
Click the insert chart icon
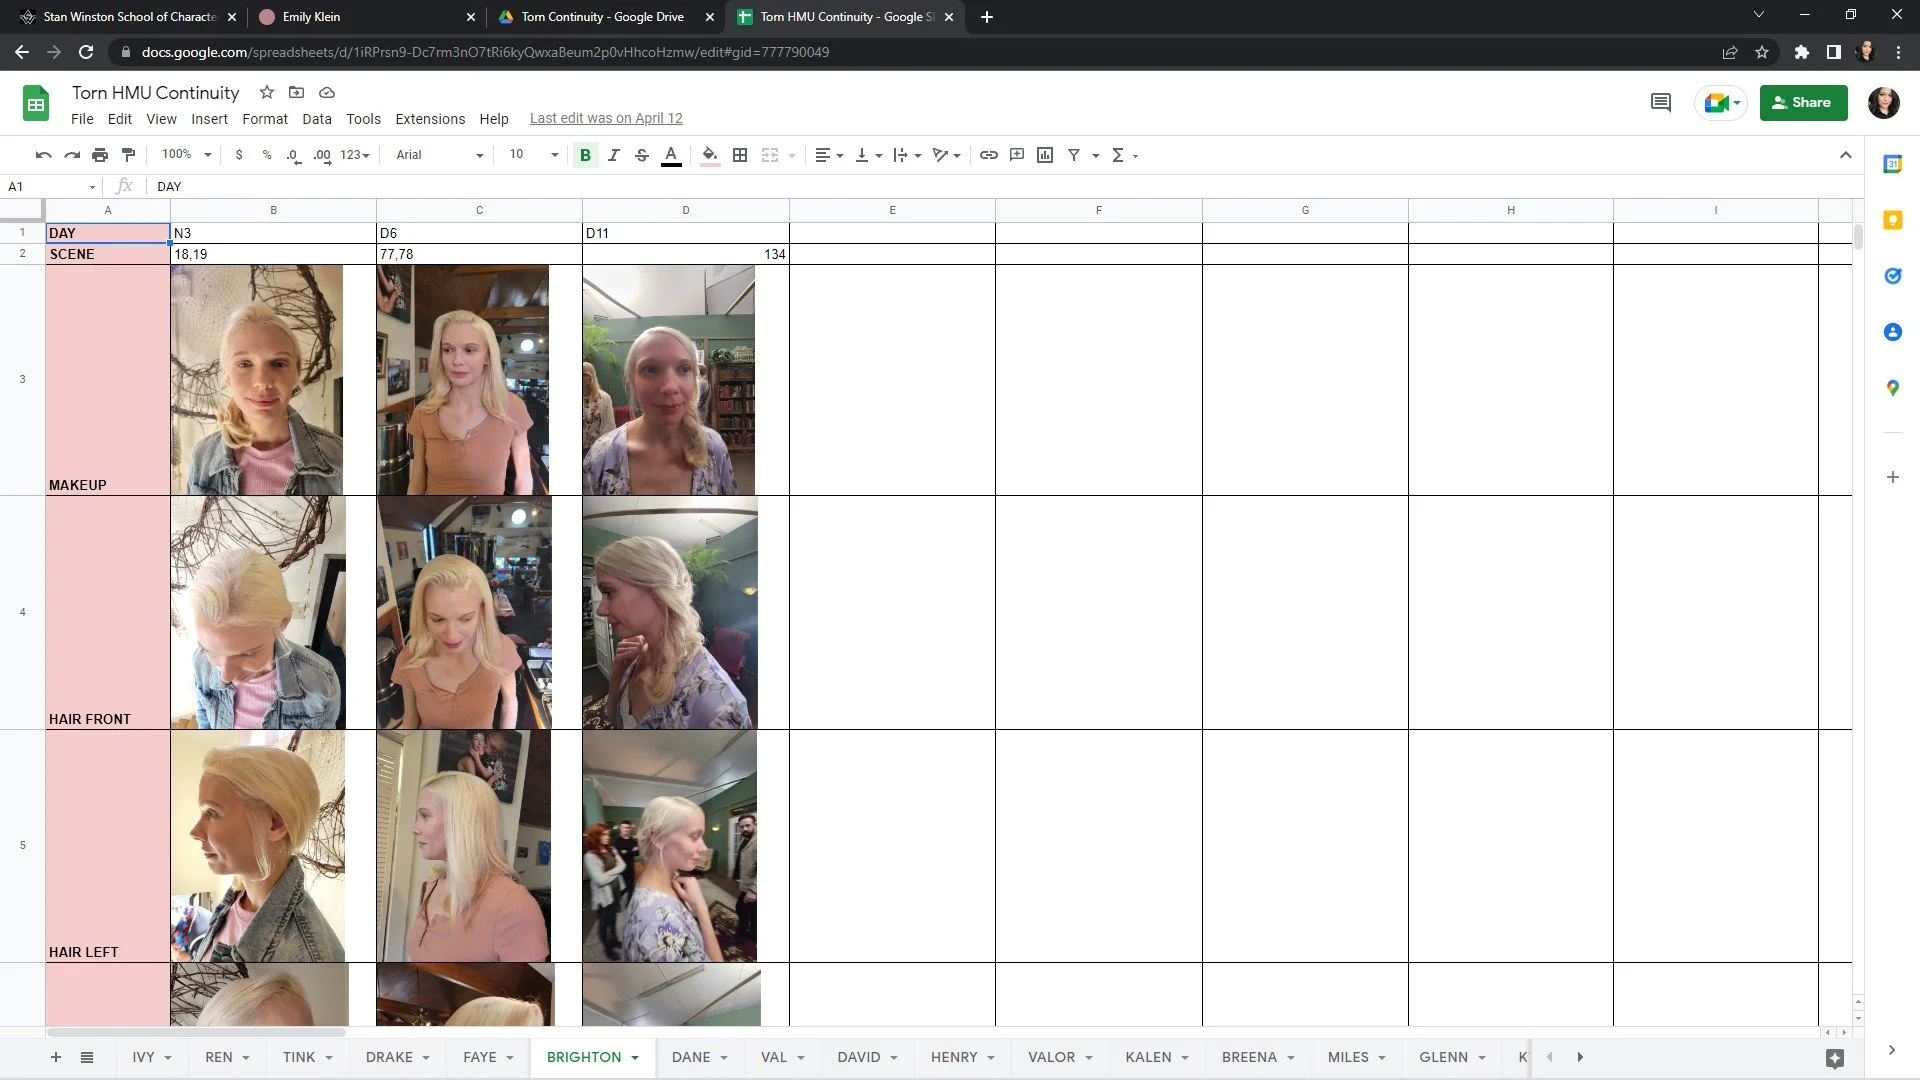coord(1045,155)
